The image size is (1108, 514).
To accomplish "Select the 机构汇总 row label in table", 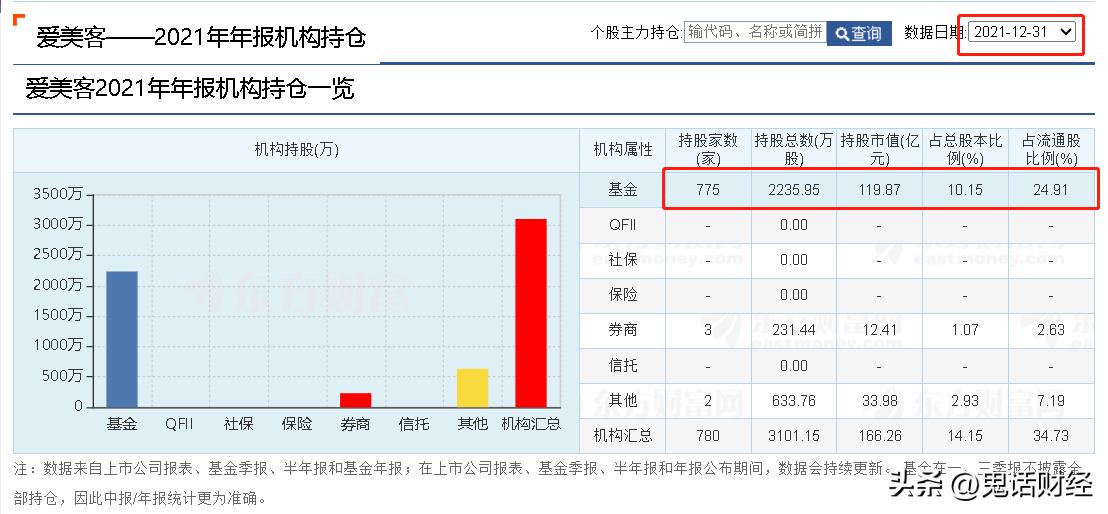I will pyautogui.click(x=623, y=436).
